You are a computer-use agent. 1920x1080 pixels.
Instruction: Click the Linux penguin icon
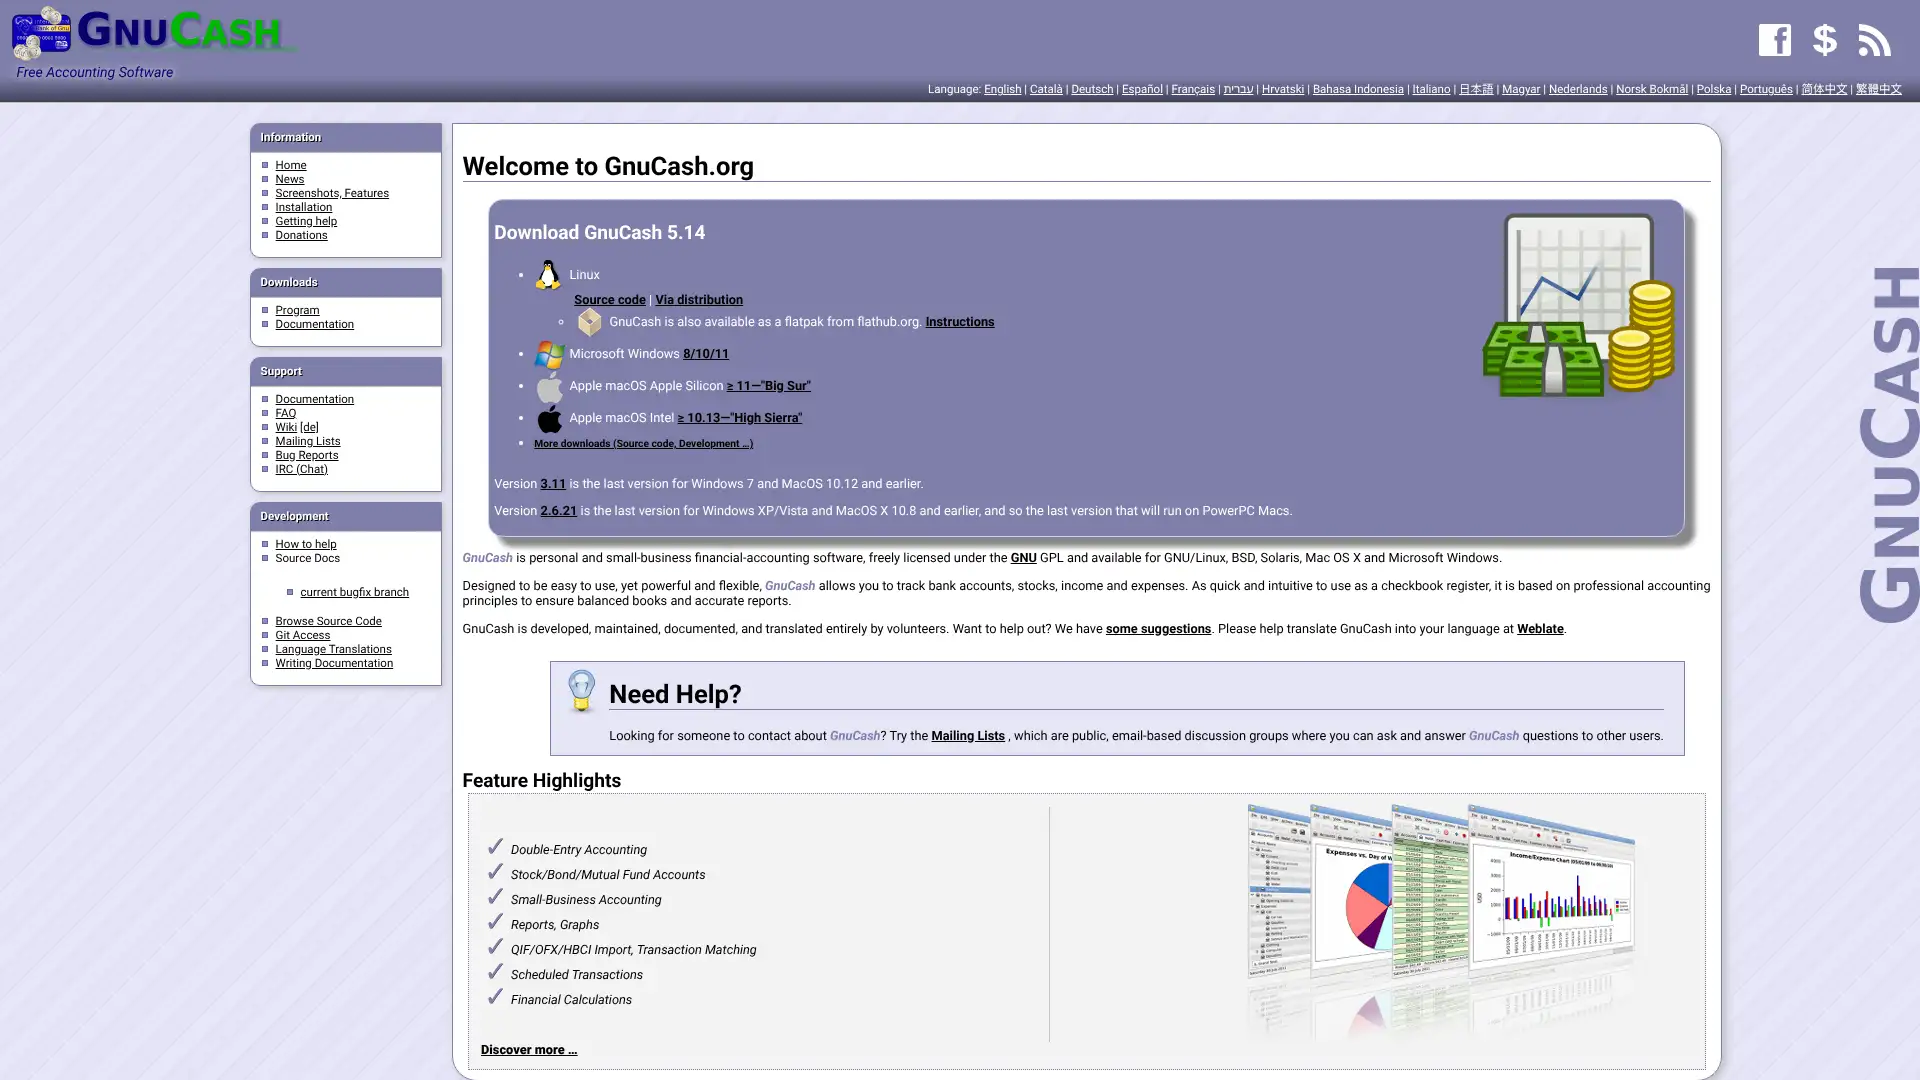pos(548,275)
